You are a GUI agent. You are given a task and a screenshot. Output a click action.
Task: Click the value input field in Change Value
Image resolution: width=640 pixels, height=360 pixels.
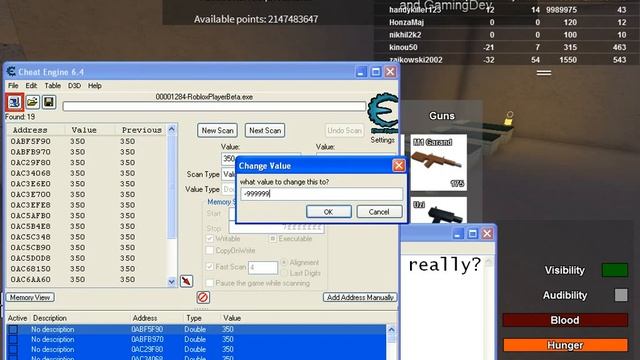click(x=321, y=194)
